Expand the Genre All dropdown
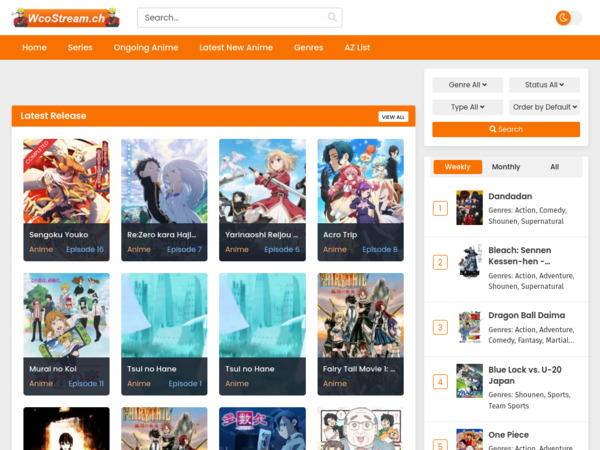 click(468, 85)
